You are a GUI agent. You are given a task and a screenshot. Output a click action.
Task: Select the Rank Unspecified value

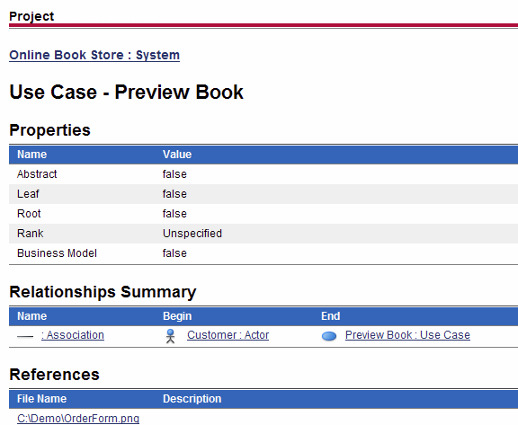pos(192,233)
